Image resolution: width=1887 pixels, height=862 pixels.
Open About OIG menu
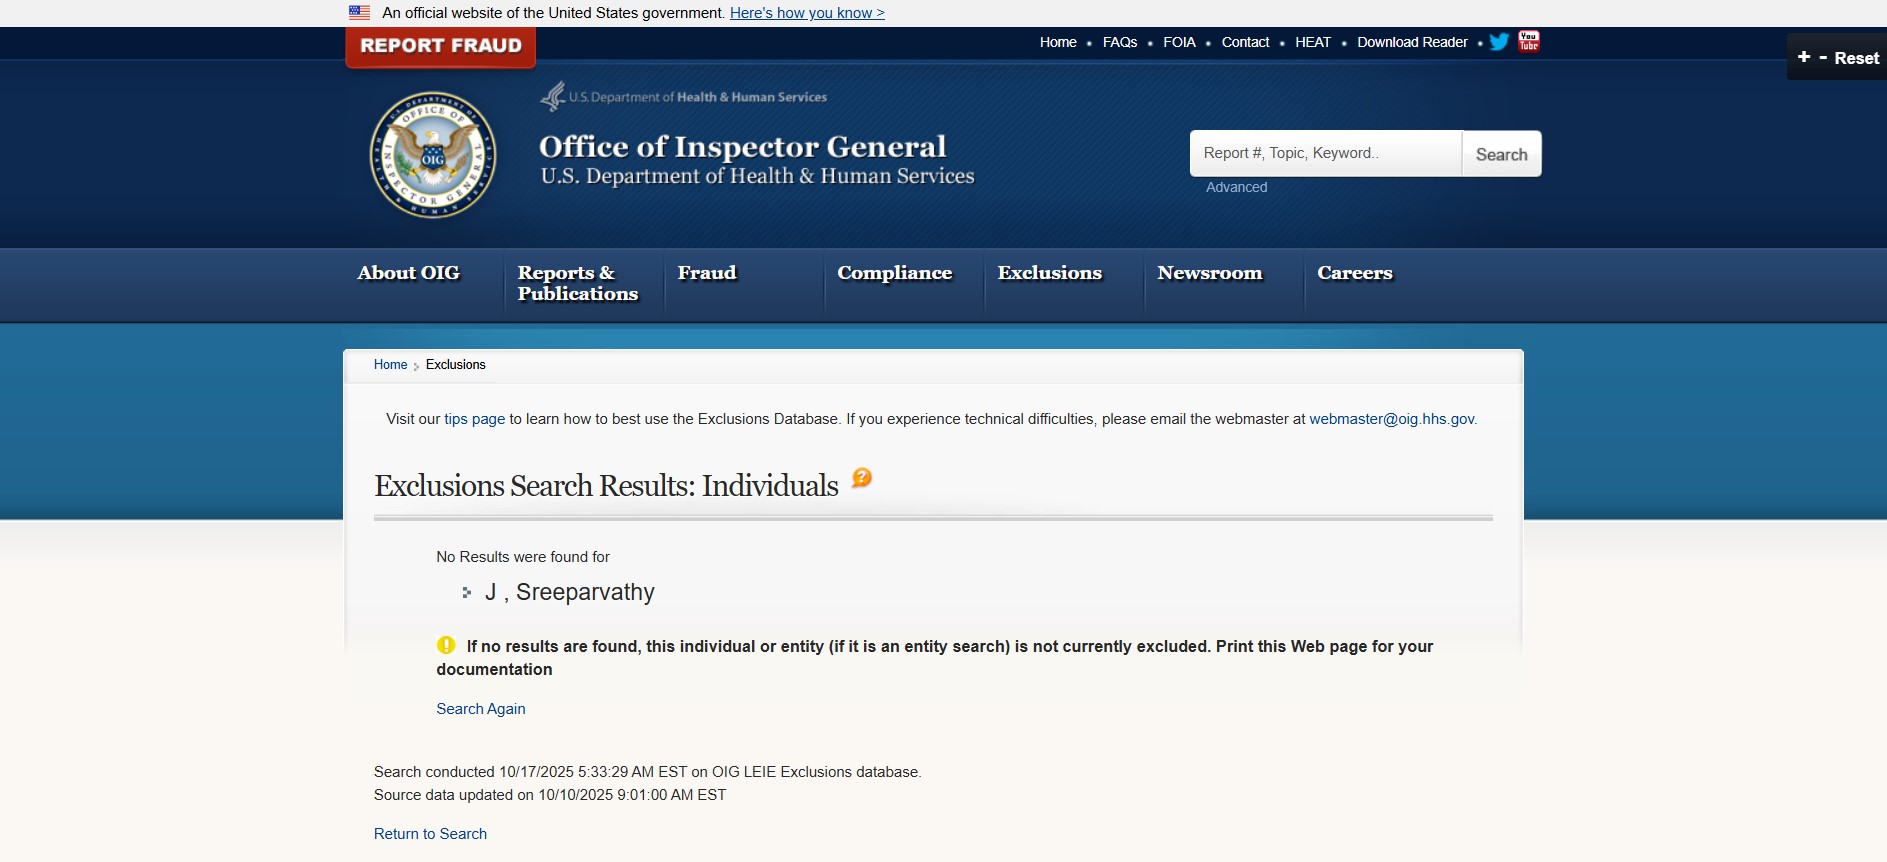409,273
